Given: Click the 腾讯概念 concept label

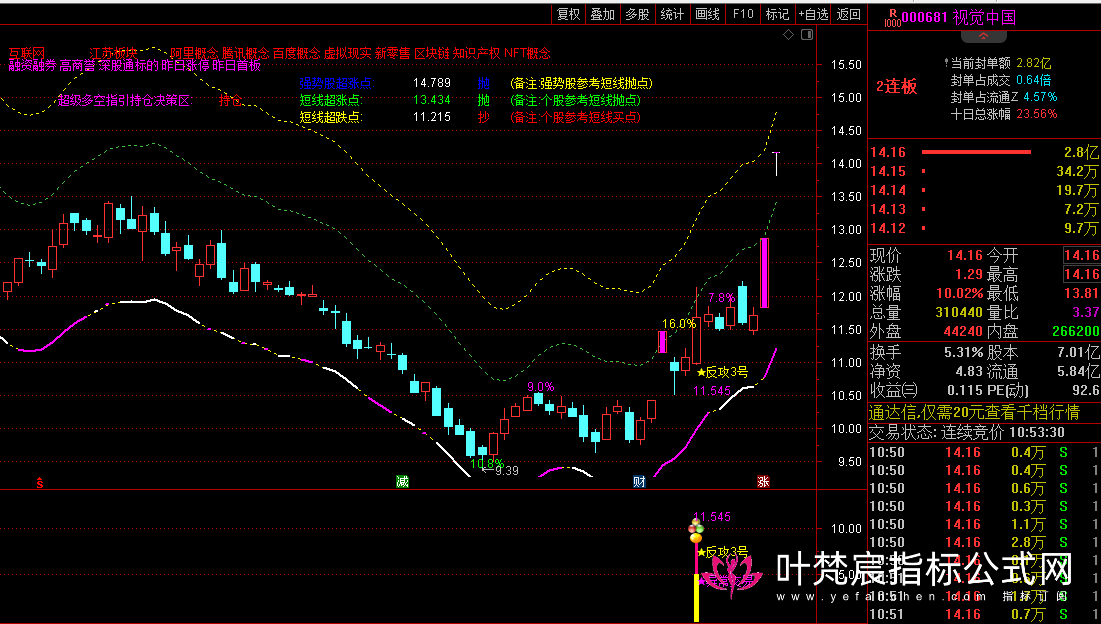Looking at the screenshot, I should pos(245,53).
